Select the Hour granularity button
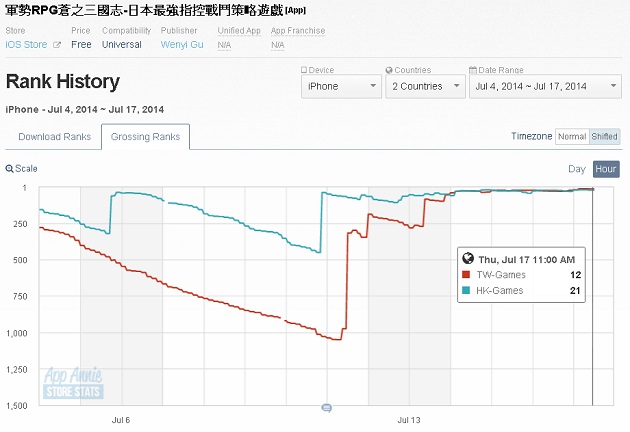Screen dimensions: 630x432 606,169
